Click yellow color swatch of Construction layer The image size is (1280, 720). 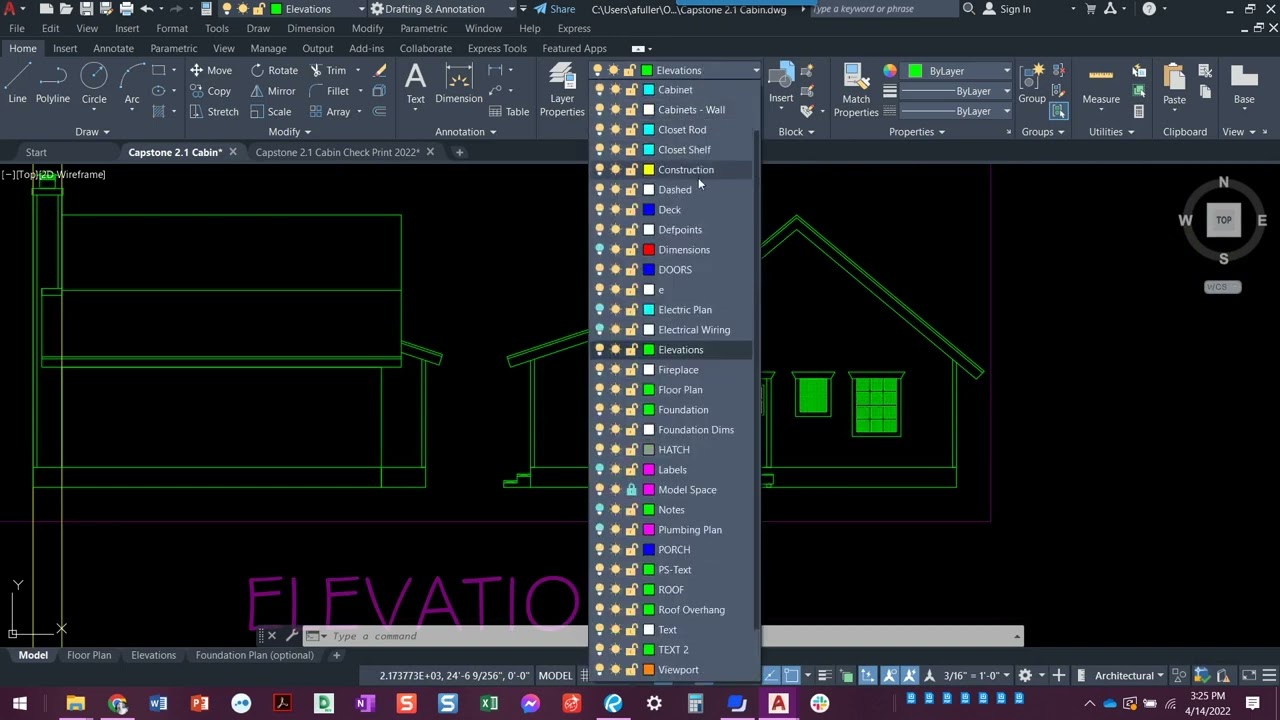[649, 170]
